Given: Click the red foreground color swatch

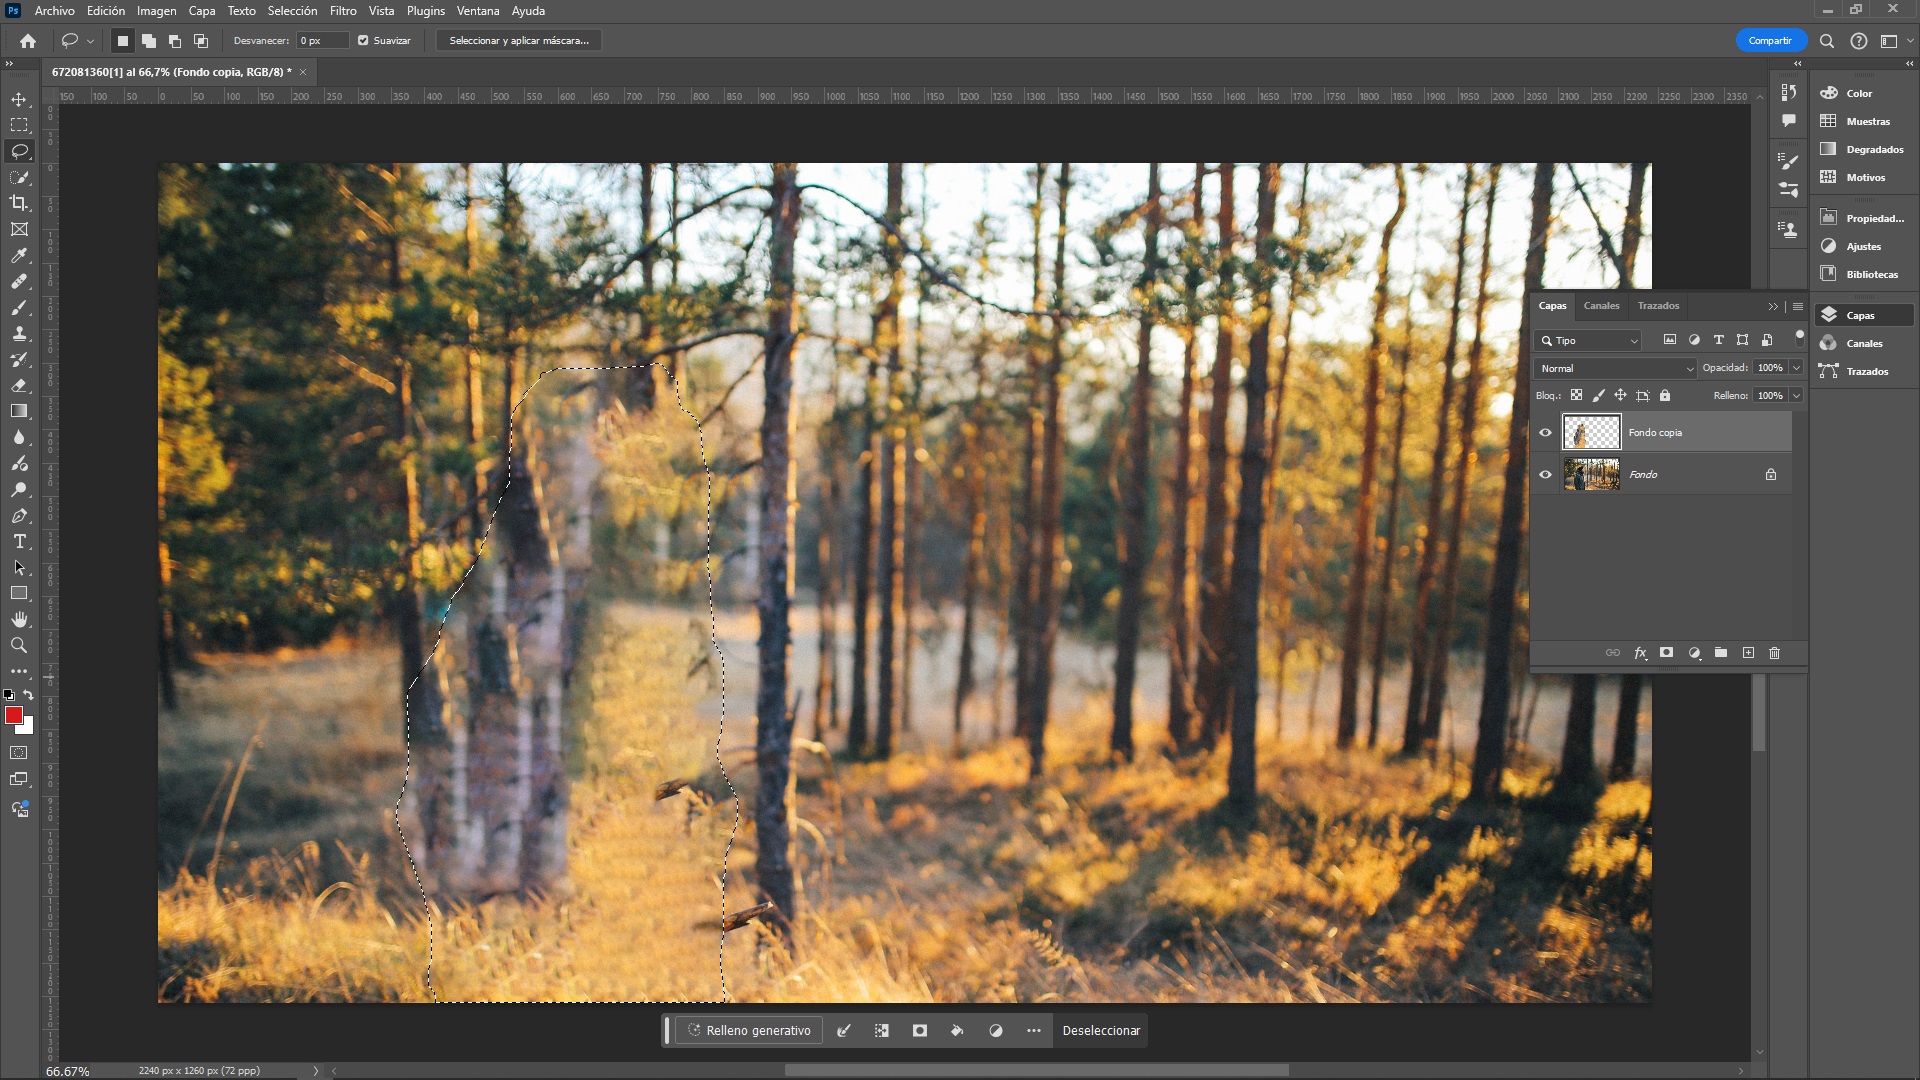Looking at the screenshot, I should coord(14,714).
